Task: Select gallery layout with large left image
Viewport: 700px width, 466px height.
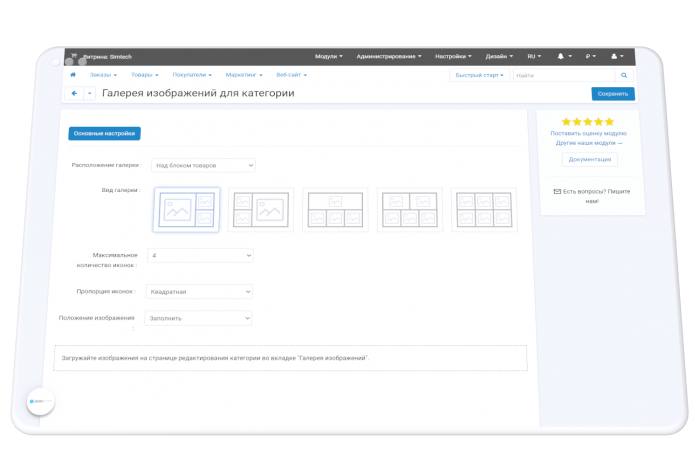Action: 187,210
